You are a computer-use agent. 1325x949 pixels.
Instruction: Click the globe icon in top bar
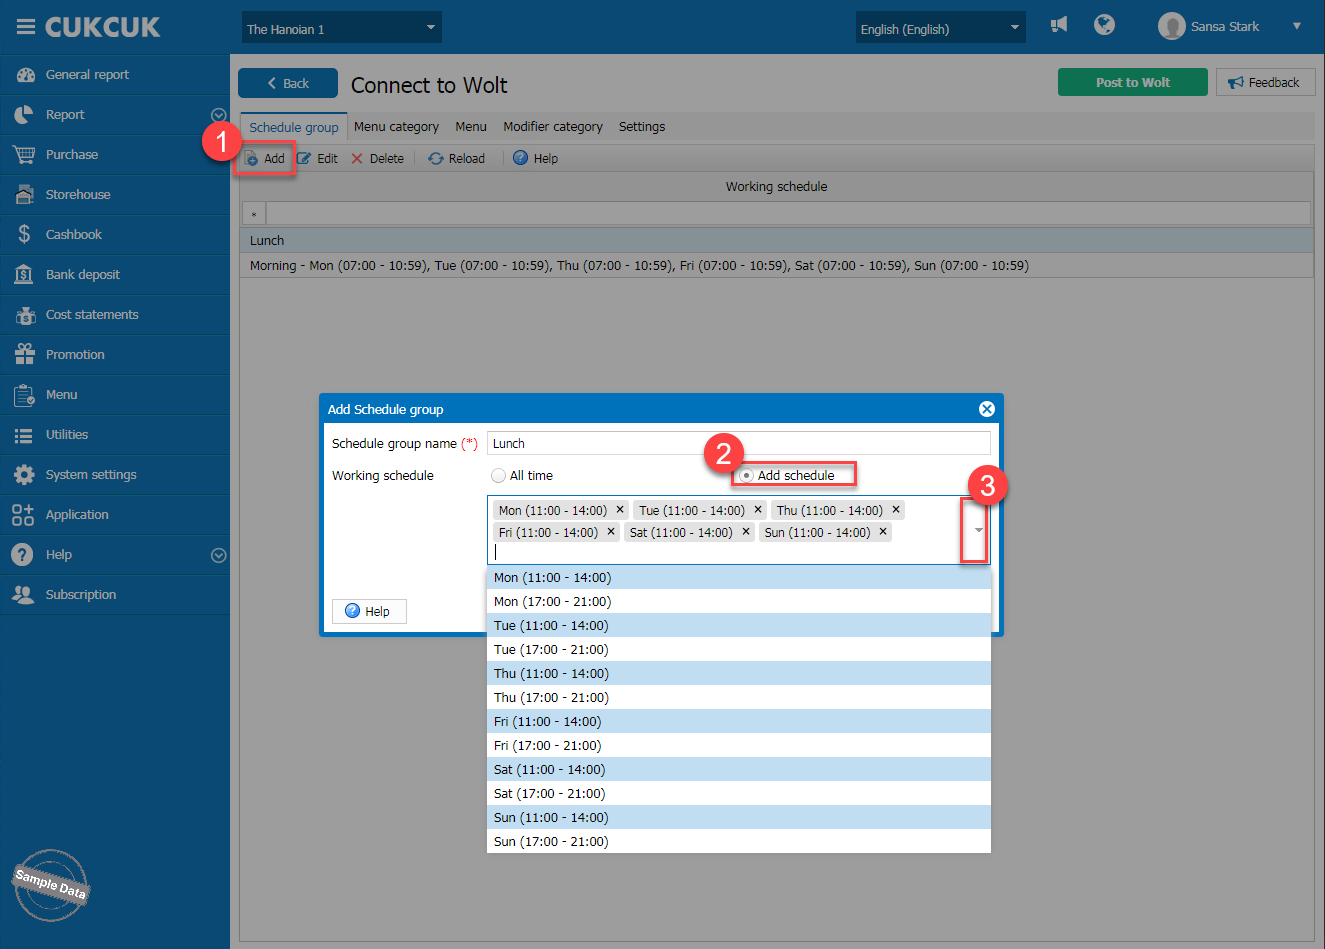[x=1104, y=25]
